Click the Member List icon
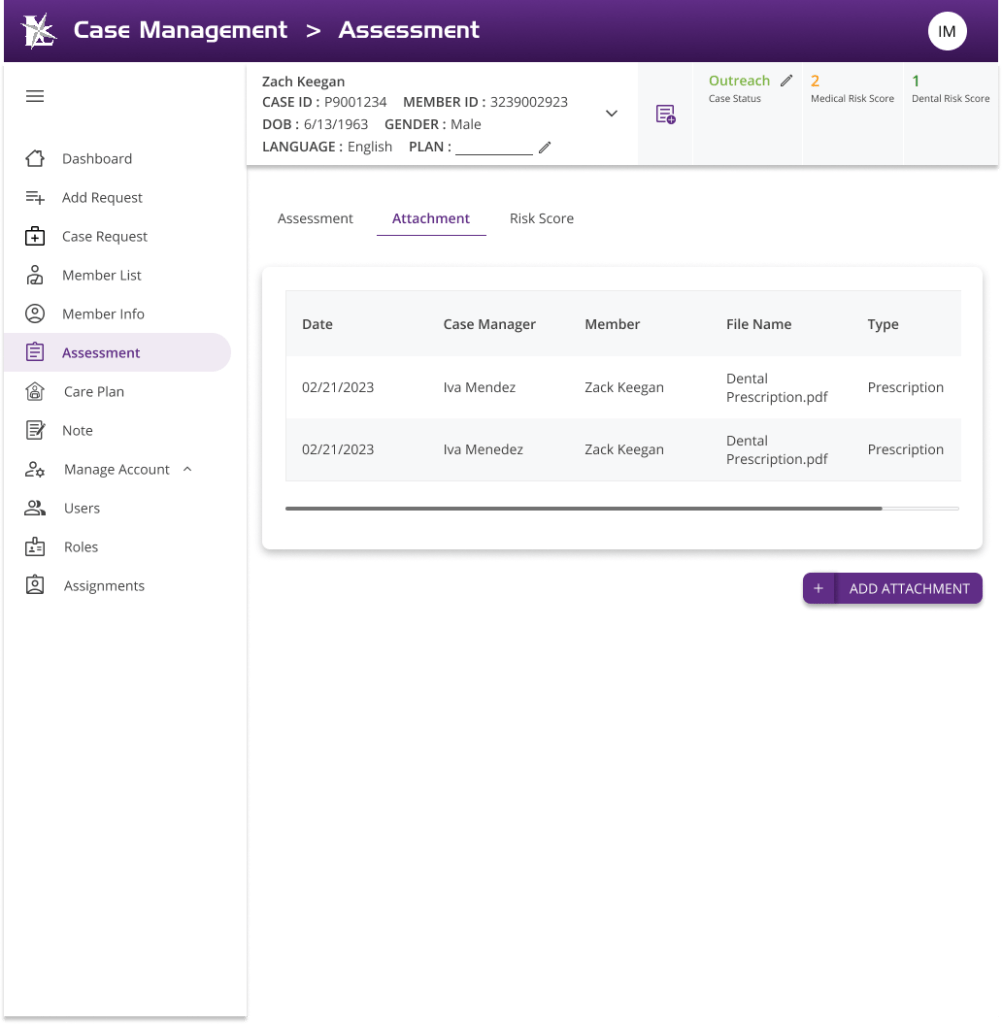 35,276
